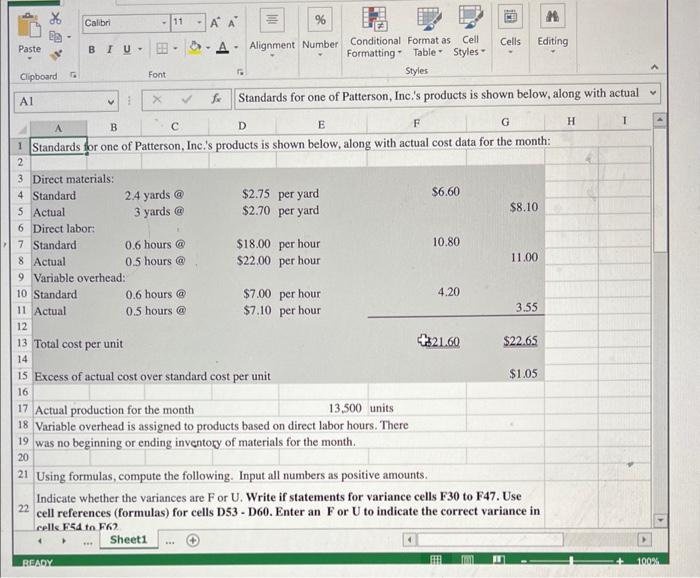Open Cell Styles menu
The height and width of the screenshot is (578, 700).
point(470,32)
